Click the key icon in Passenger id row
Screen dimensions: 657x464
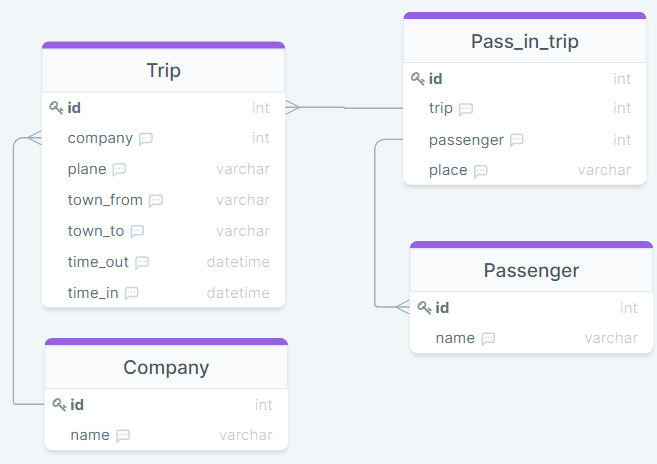tap(424, 308)
